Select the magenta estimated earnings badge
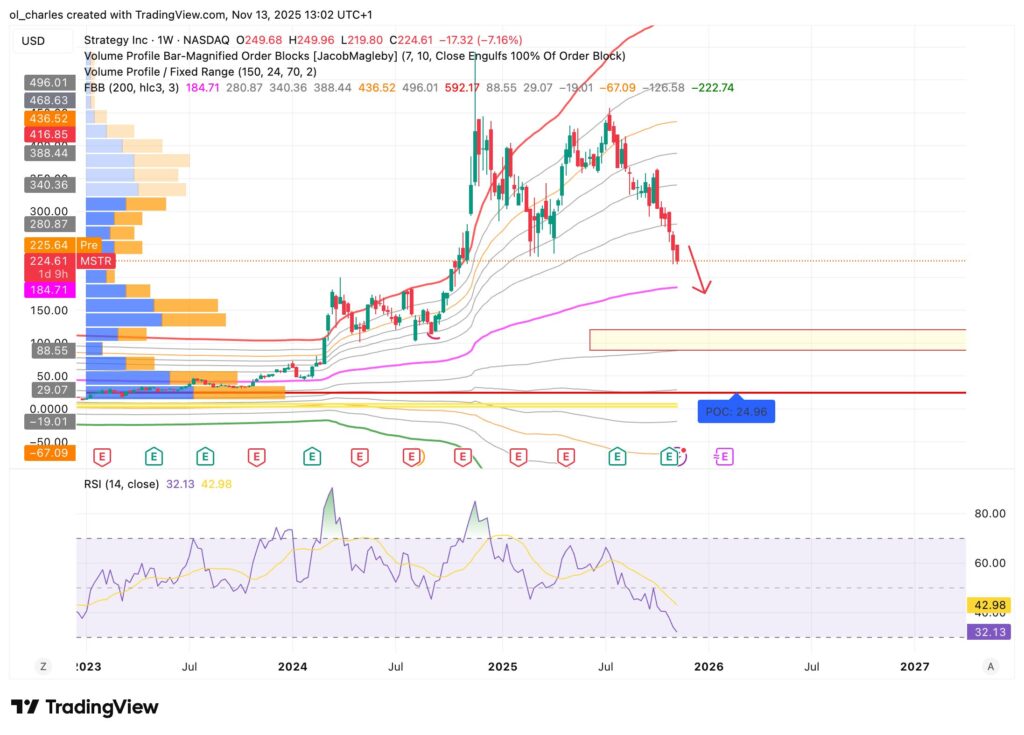The width and height of the screenshot is (1024, 735). (x=723, y=456)
